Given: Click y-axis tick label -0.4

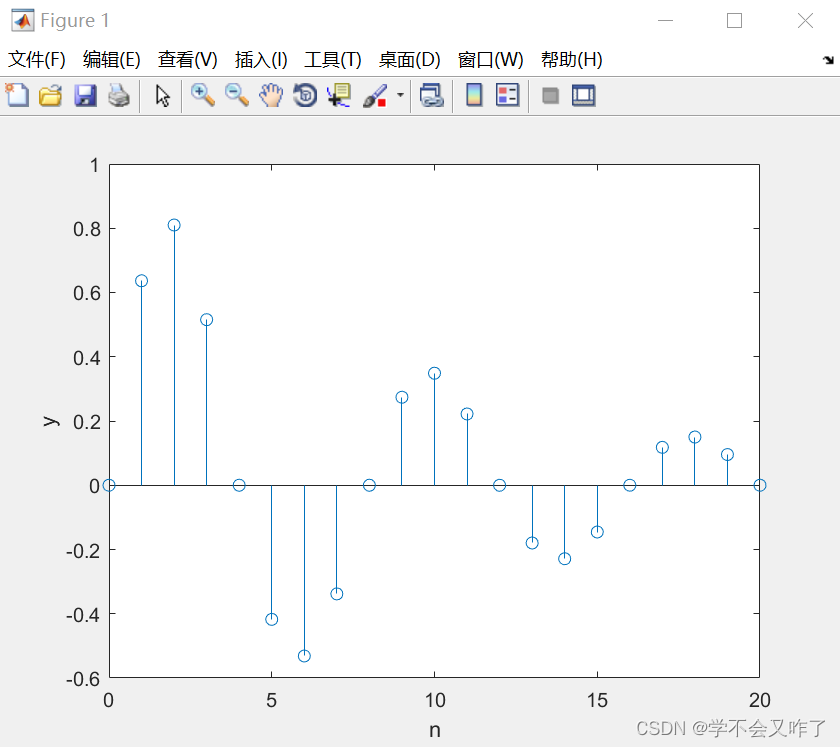Looking at the screenshot, I should (83, 615).
